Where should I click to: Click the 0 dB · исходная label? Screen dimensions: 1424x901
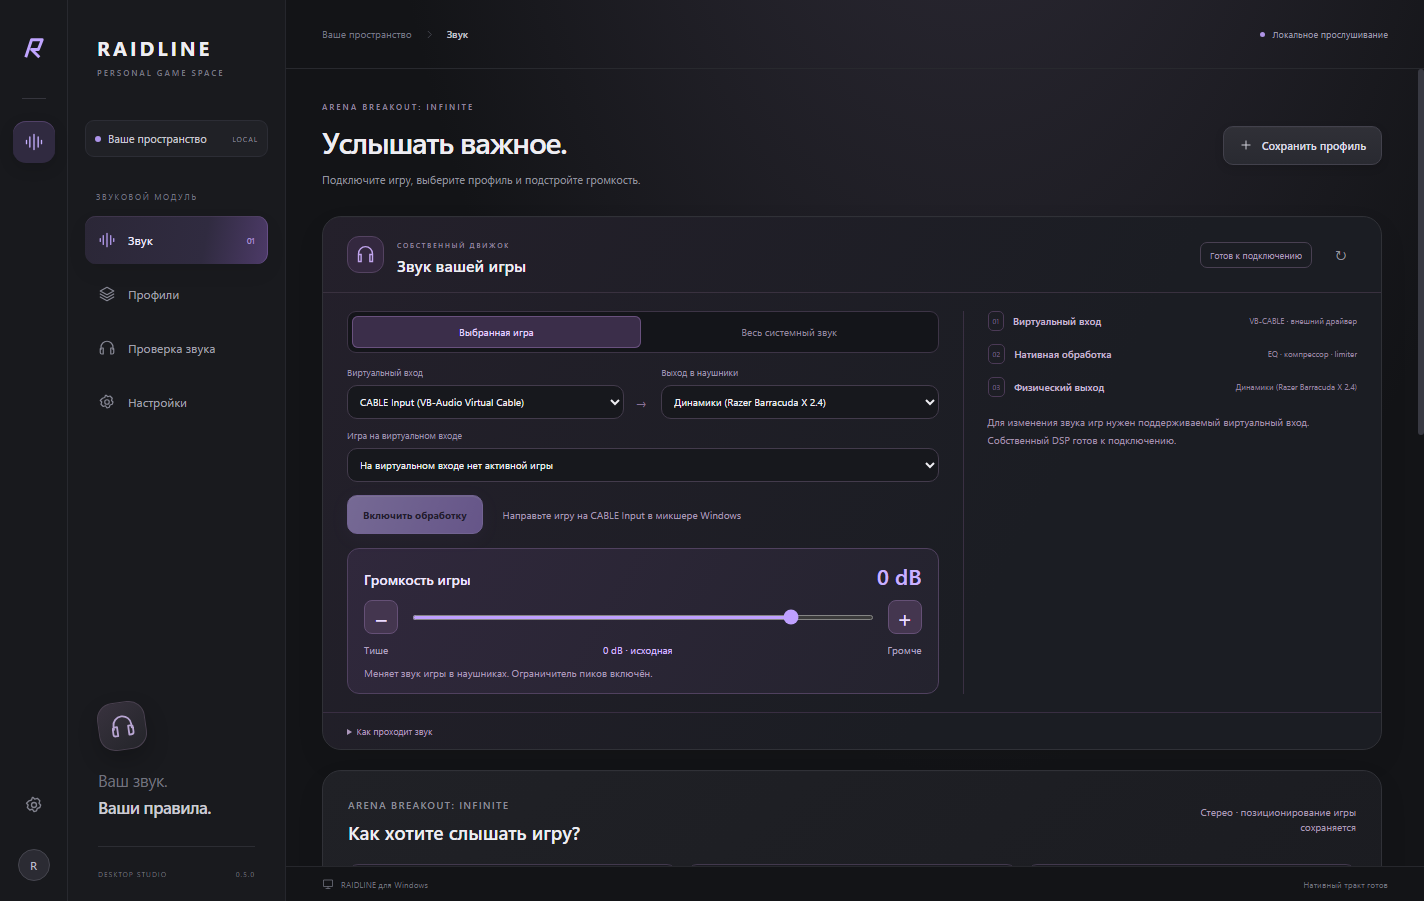[x=638, y=651]
